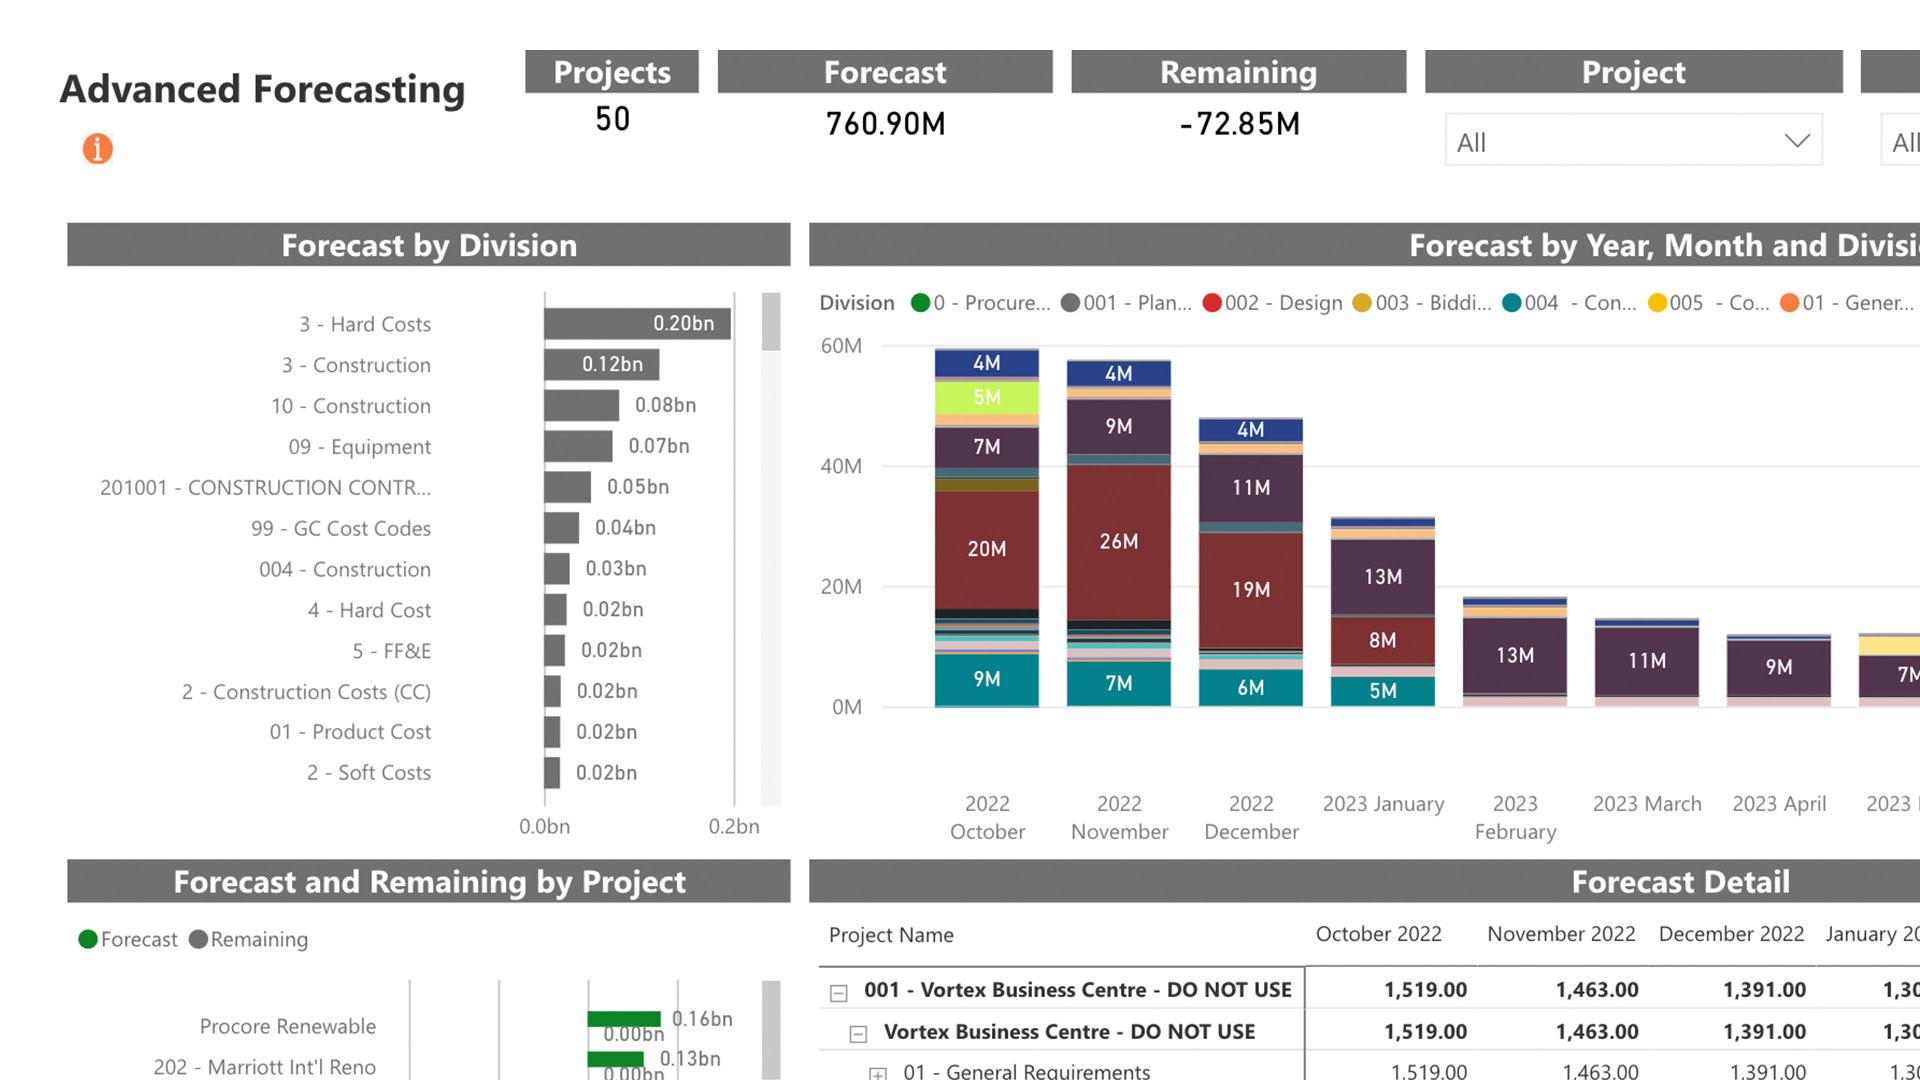Click the October 2022 column header
The width and height of the screenshot is (1920, 1080).
click(x=1379, y=935)
